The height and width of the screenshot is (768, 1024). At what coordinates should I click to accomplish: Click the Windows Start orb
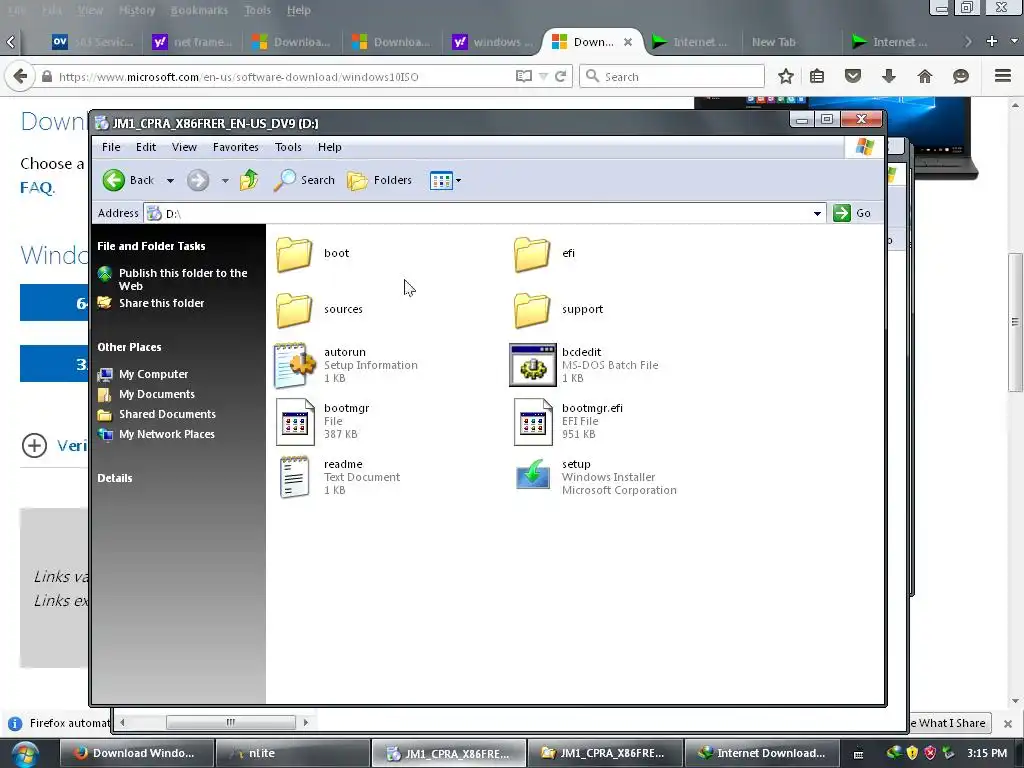click(24, 753)
